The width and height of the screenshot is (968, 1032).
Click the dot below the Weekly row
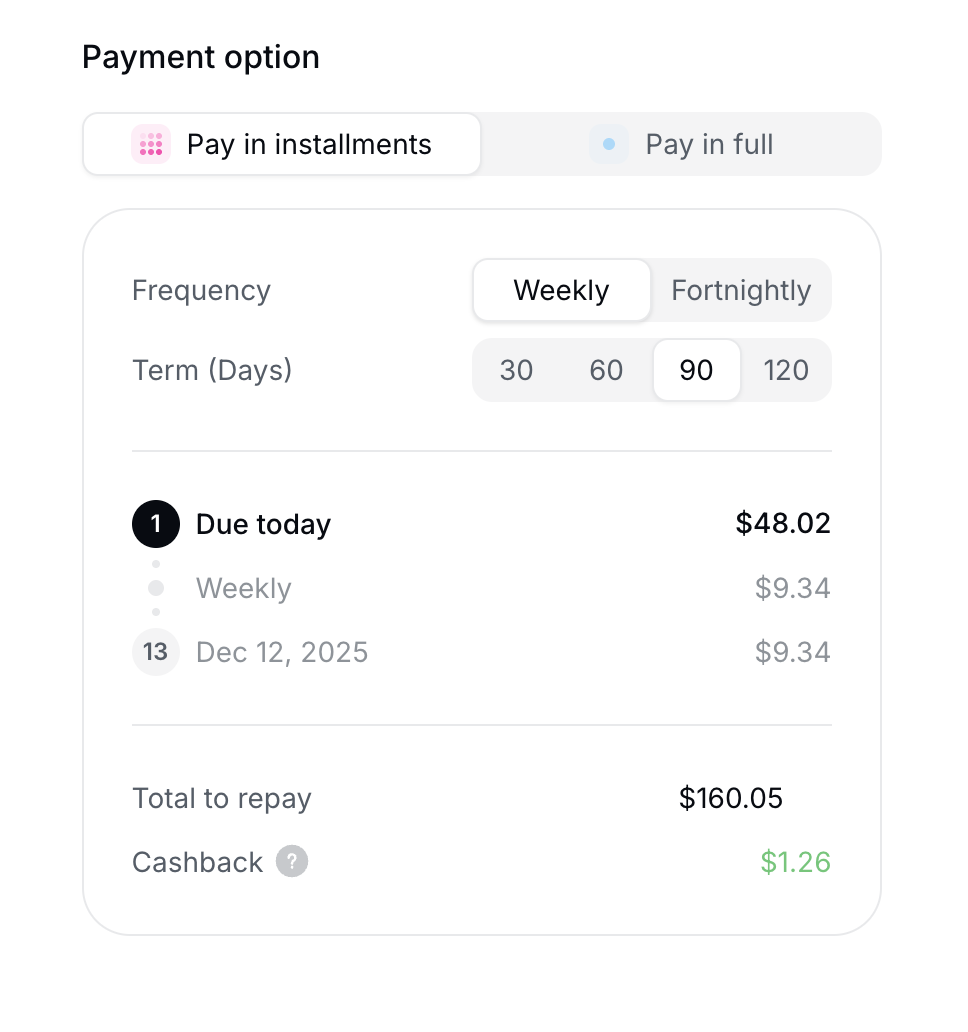click(156, 612)
